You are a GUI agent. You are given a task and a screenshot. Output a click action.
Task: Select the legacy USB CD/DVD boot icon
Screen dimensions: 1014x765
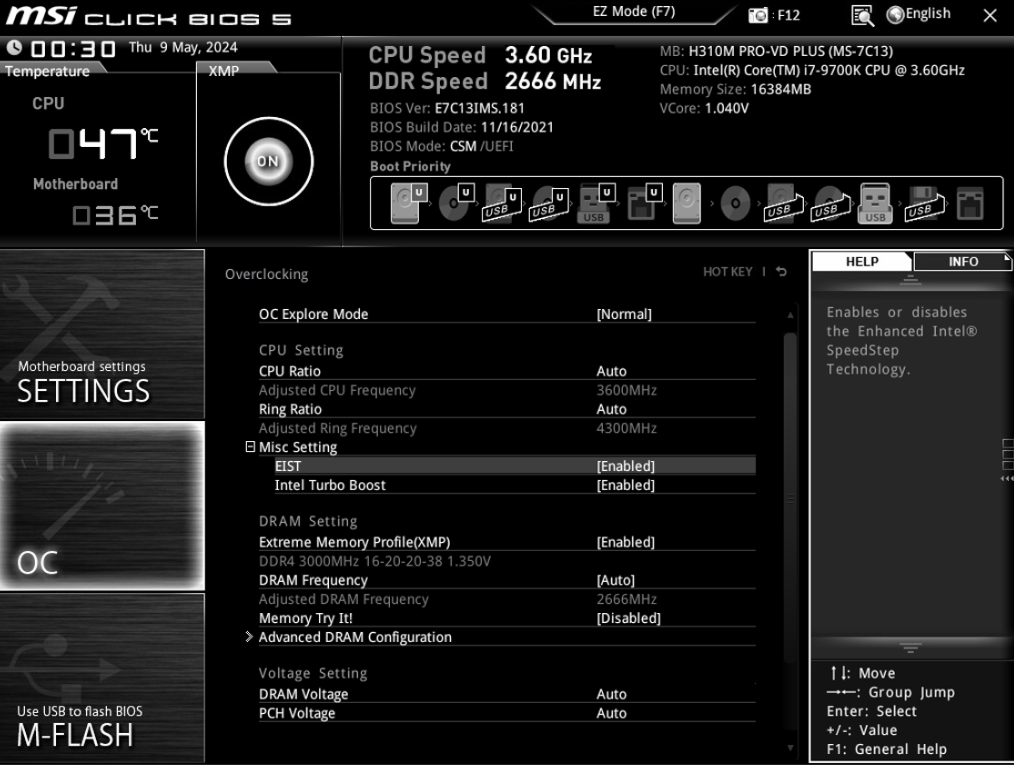(x=831, y=204)
